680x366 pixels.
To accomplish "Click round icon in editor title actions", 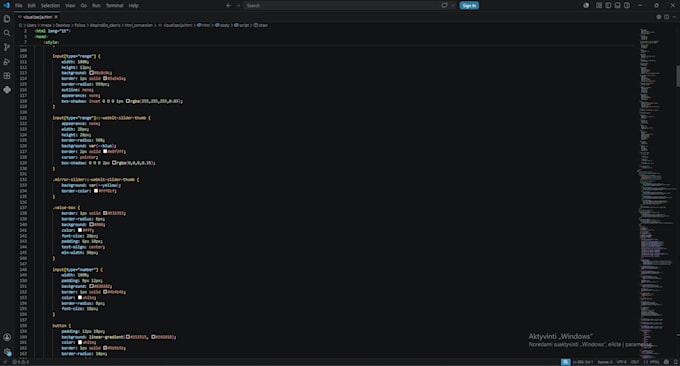I will (659, 17).
